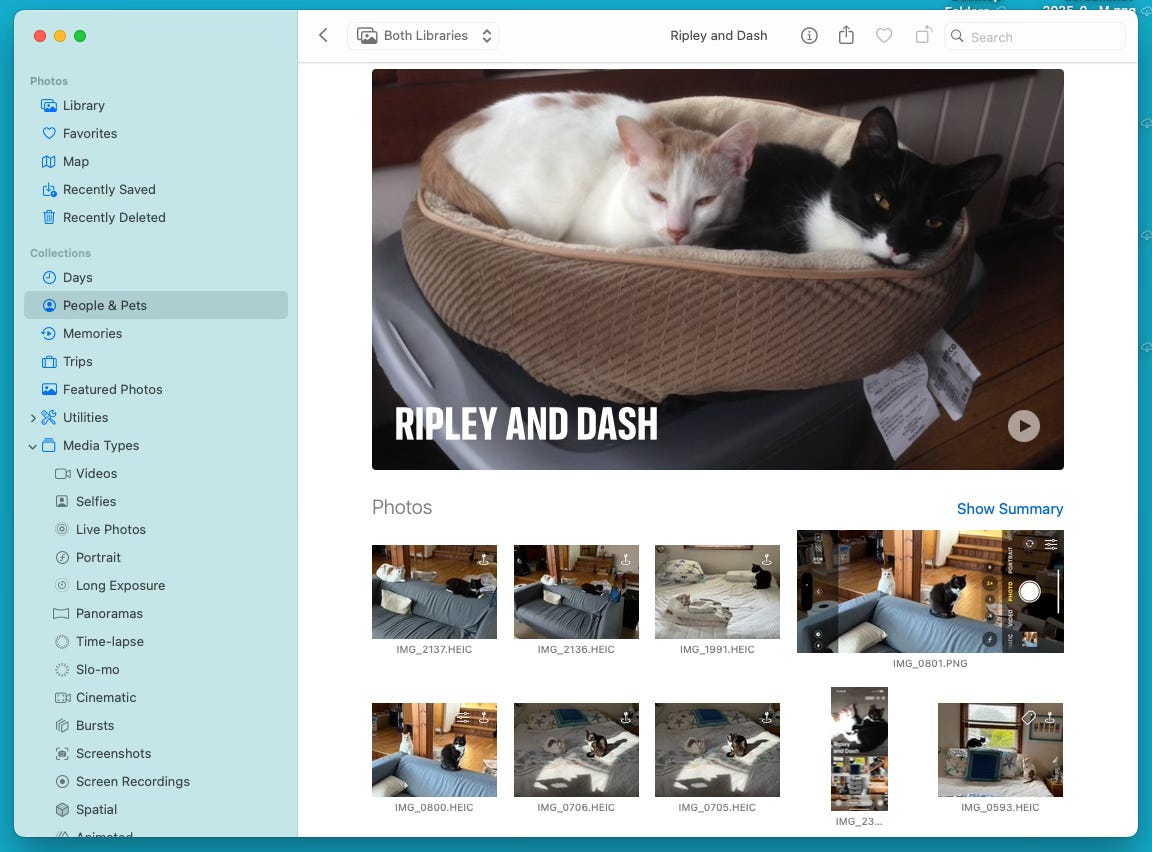Click the Memories icon in the sidebar
The width and height of the screenshot is (1152, 852).
49,333
